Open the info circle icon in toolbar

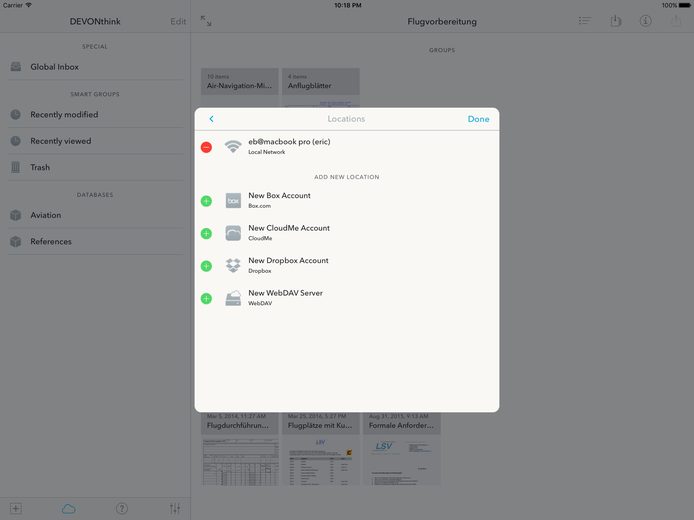645,21
